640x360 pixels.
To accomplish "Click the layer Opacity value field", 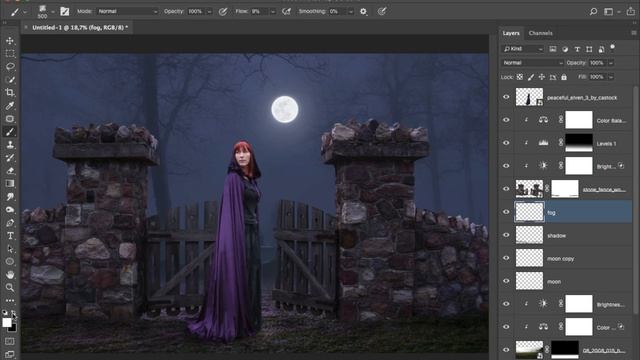I will tap(597, 63).
